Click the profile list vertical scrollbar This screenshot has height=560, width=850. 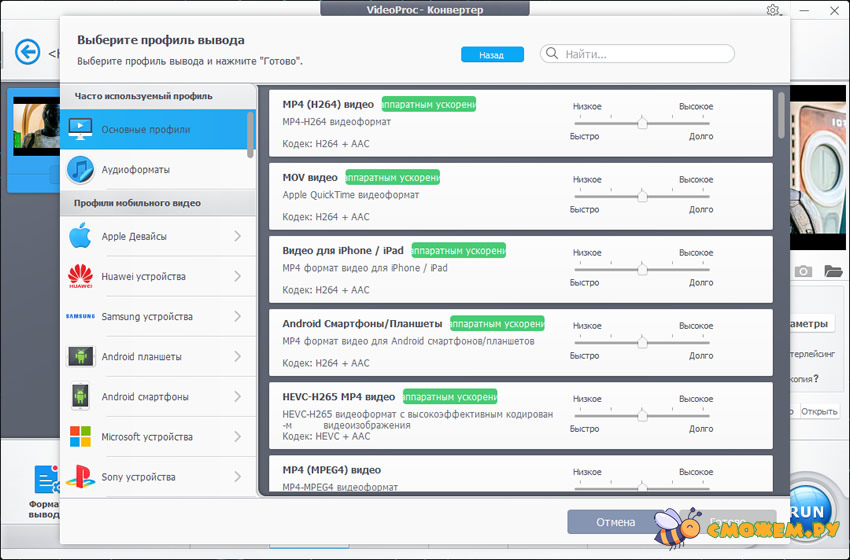pyautogui.click(x=781, y=115)
